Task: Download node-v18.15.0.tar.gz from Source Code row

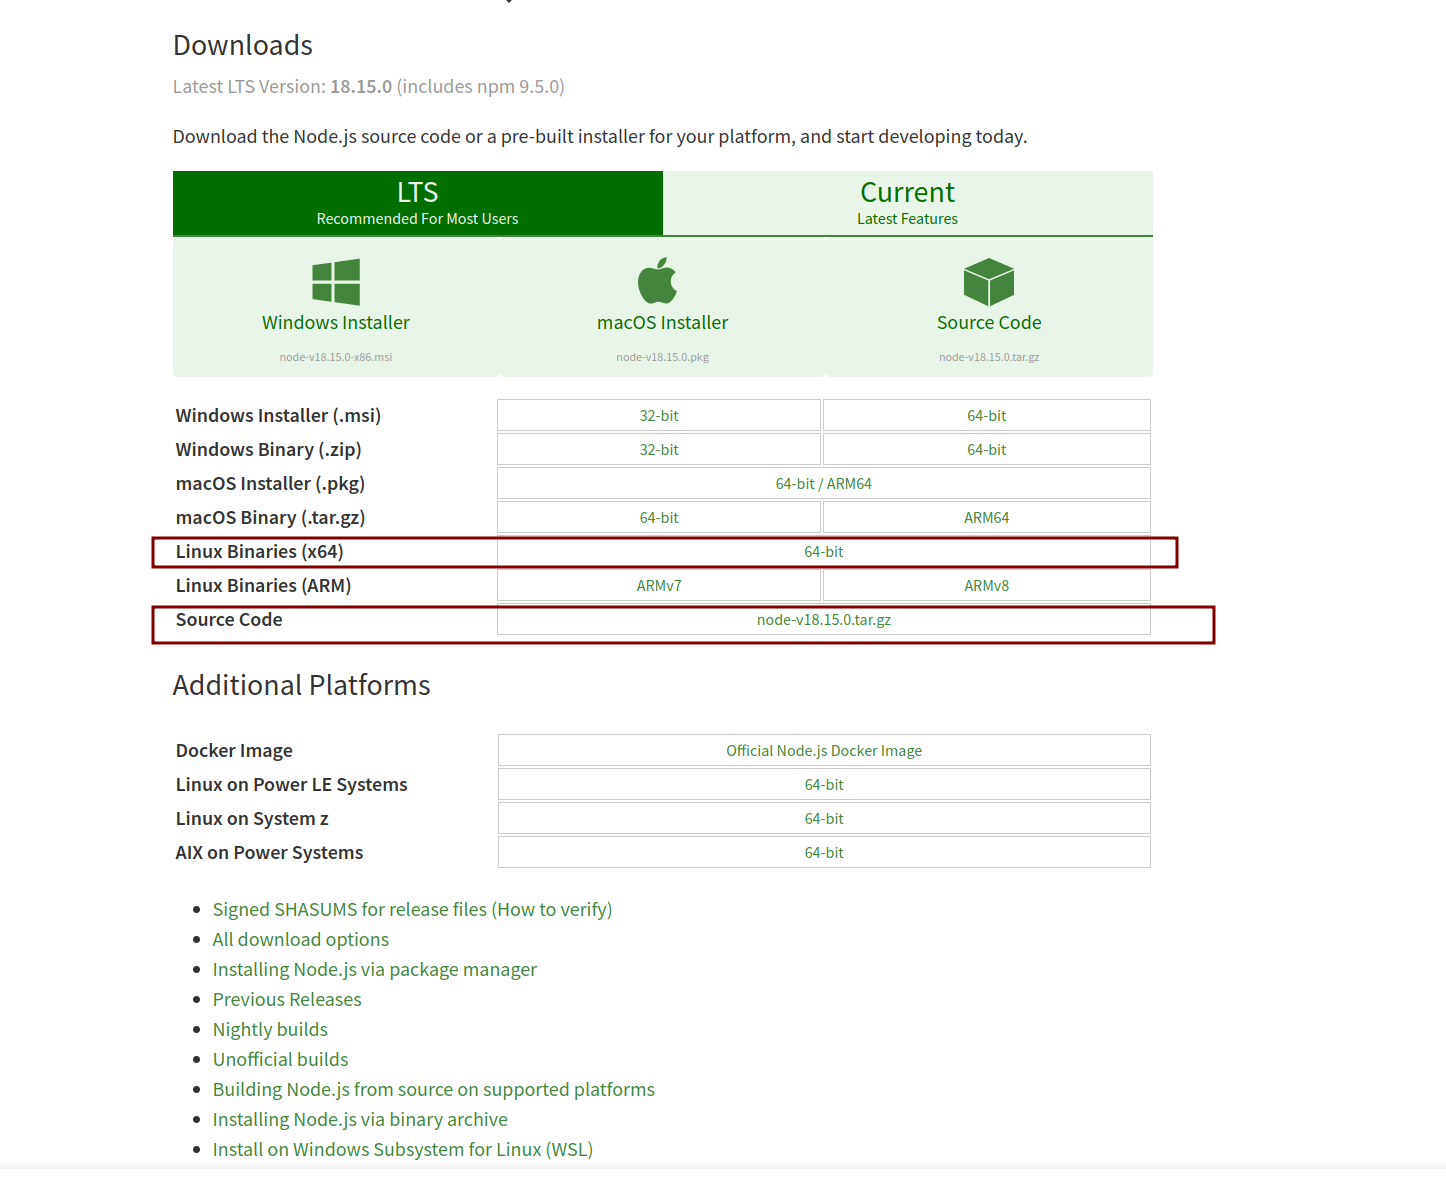Action: [824, 619]
